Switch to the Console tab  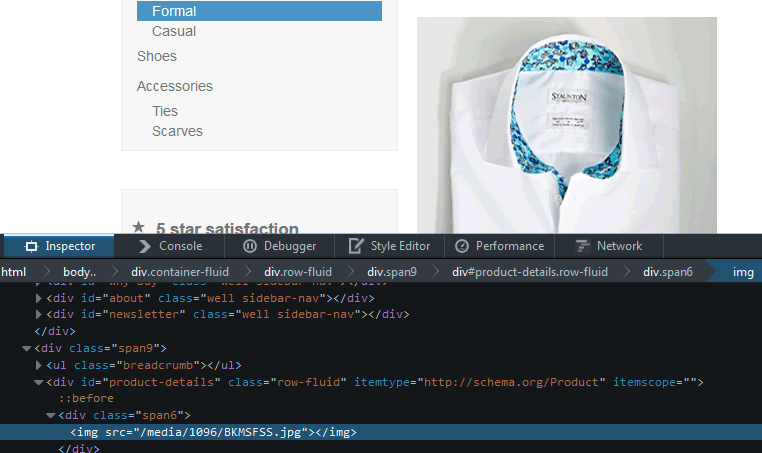tap(170, 246)
